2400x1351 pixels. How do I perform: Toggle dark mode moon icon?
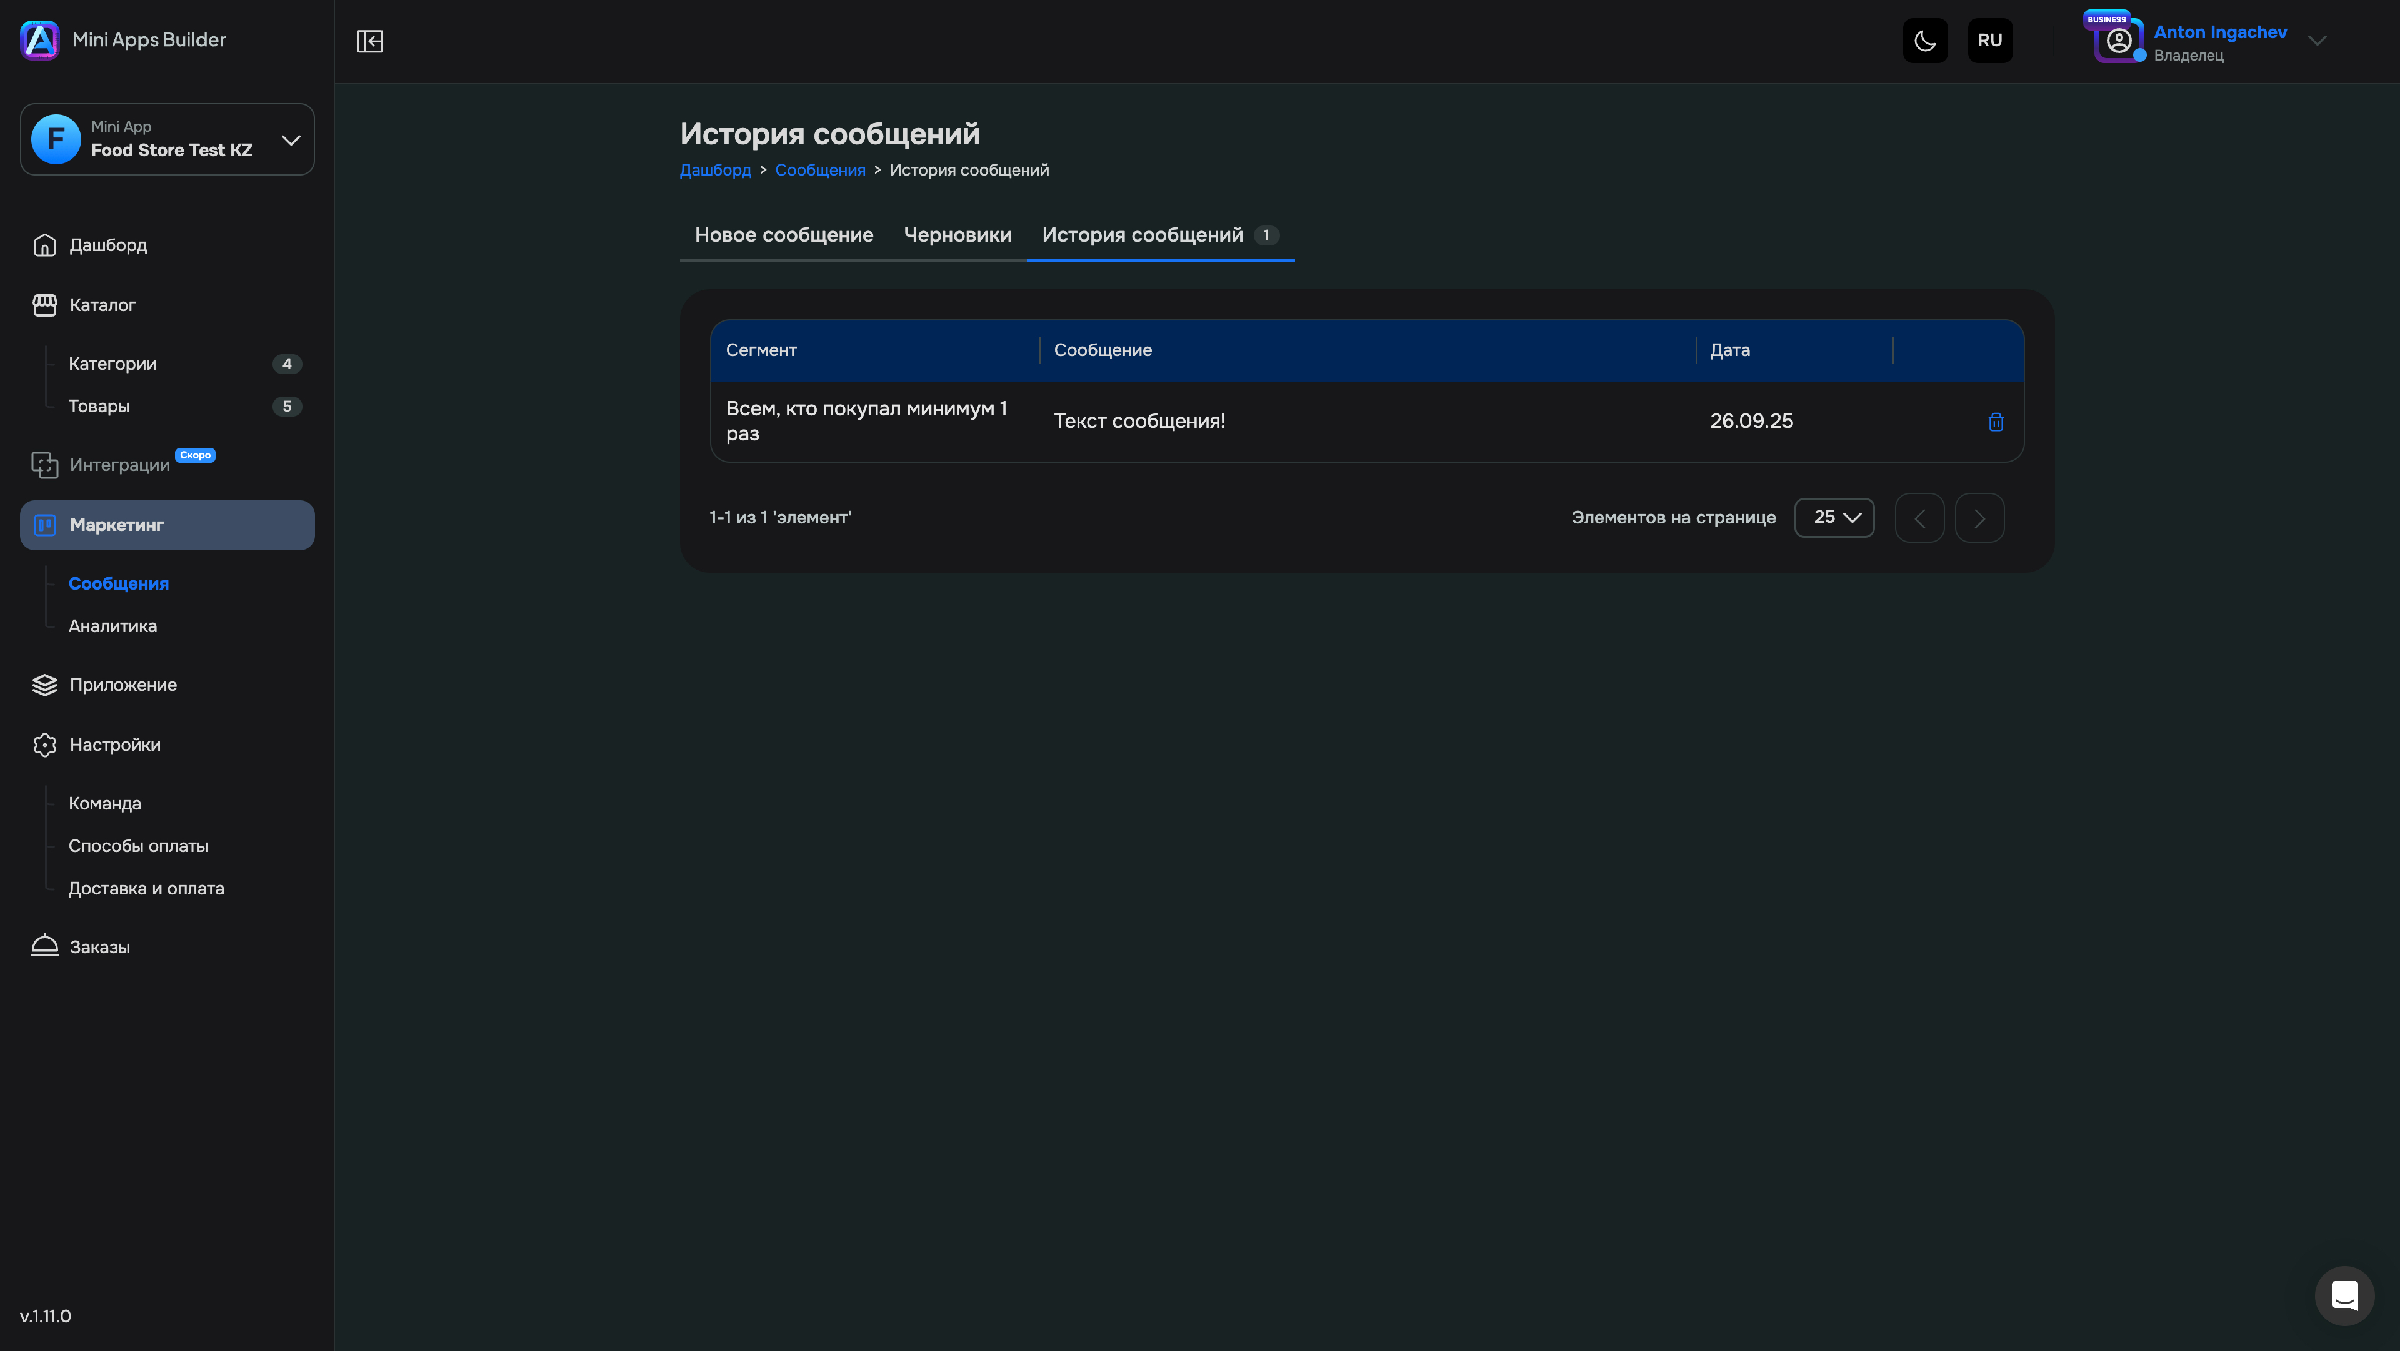[x=1925, y=41]
